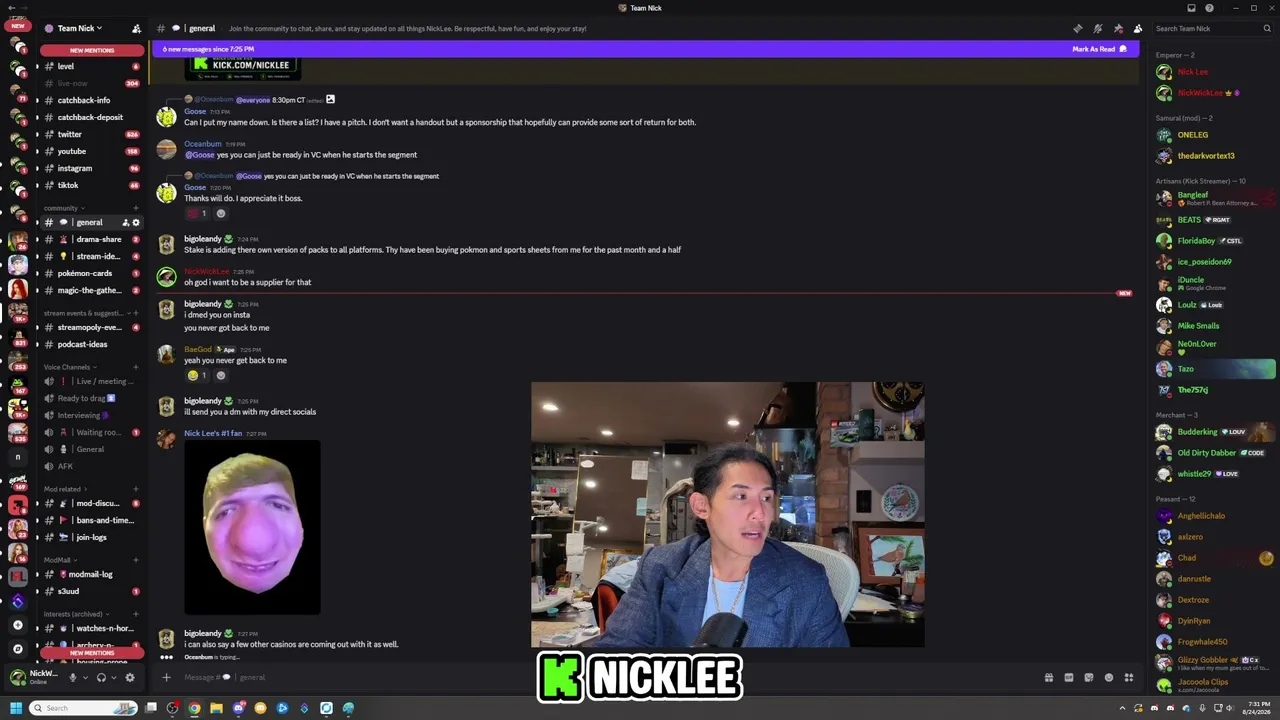Viewport: 1280px width, 720px height.
Task: Click the Oceanbum username in chat
Action: [202, 144]
